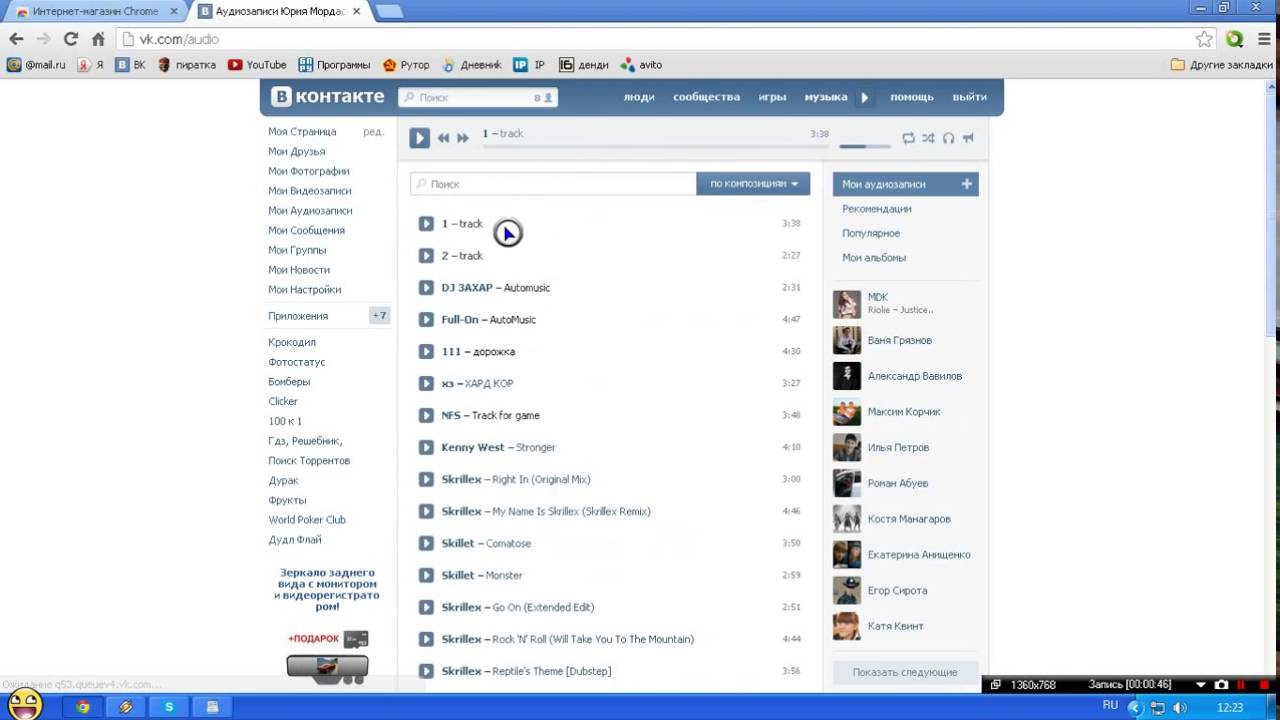Reload the page with browser refresh button
1280x720 pixels.
(70, 39)
